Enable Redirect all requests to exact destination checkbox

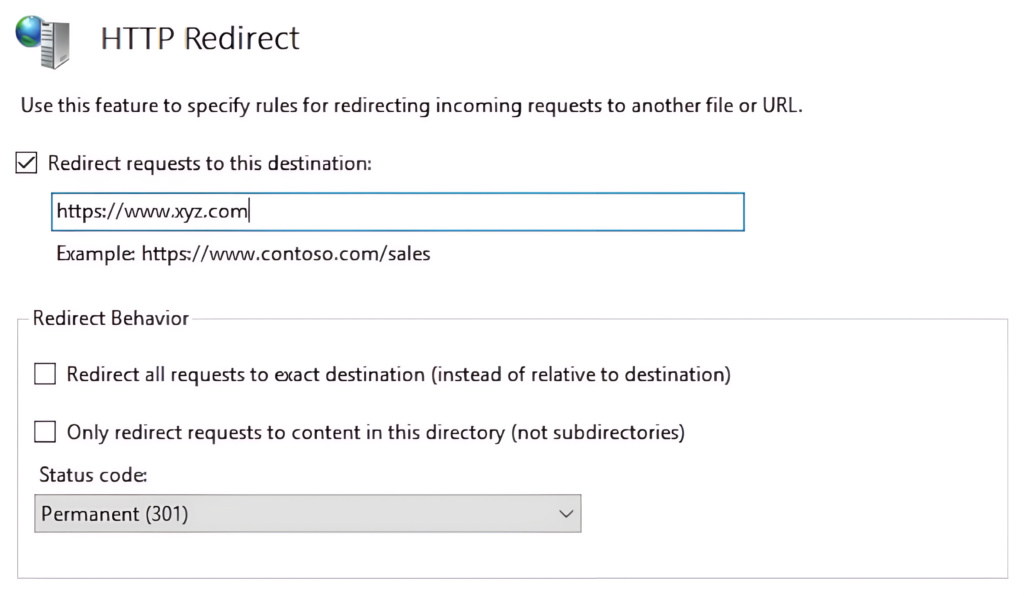point(45,374)
